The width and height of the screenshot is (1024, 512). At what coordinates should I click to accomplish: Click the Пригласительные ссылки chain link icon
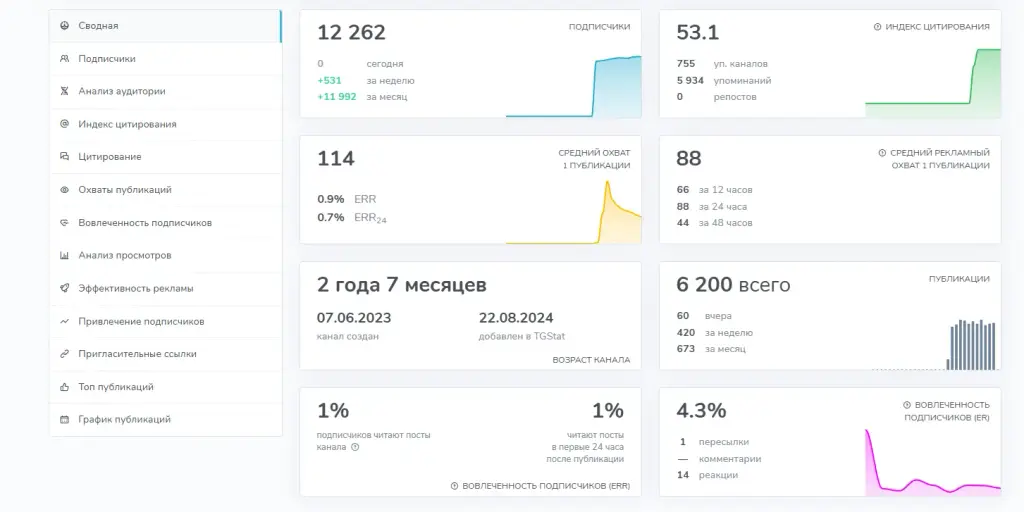(x=64, y=354)
